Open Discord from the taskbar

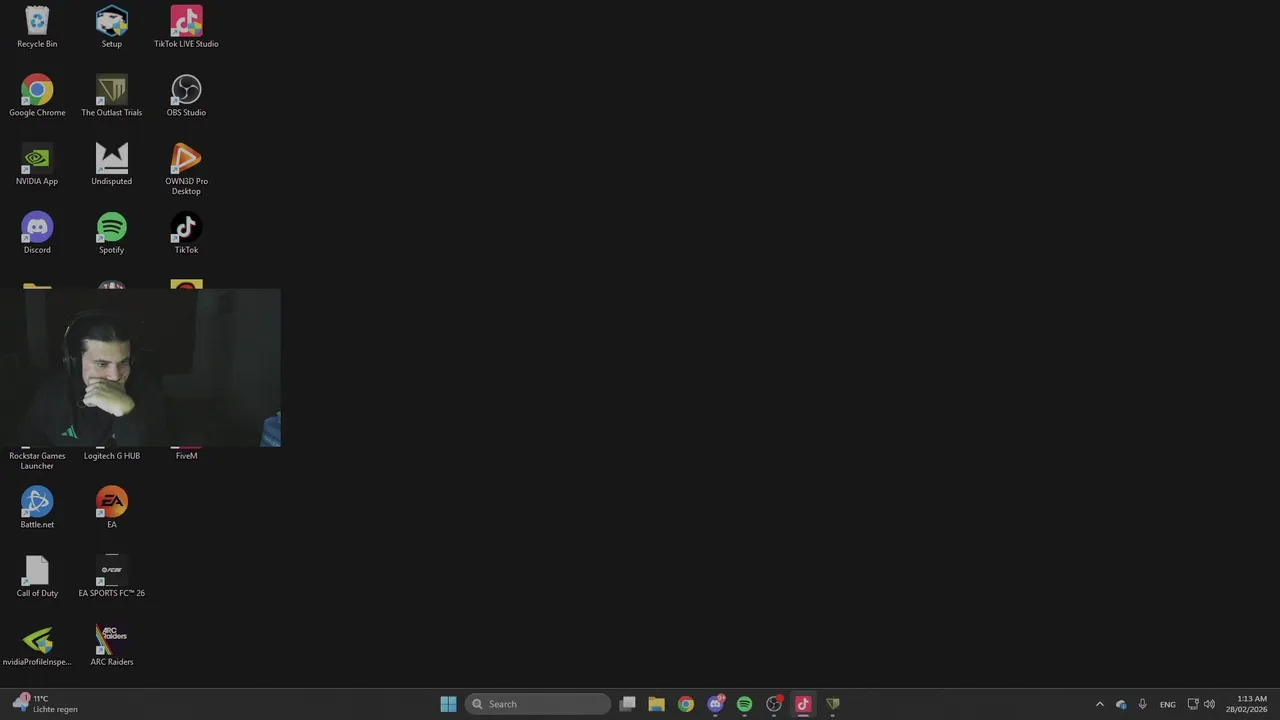pyautogui.click(x=715, y=704)
